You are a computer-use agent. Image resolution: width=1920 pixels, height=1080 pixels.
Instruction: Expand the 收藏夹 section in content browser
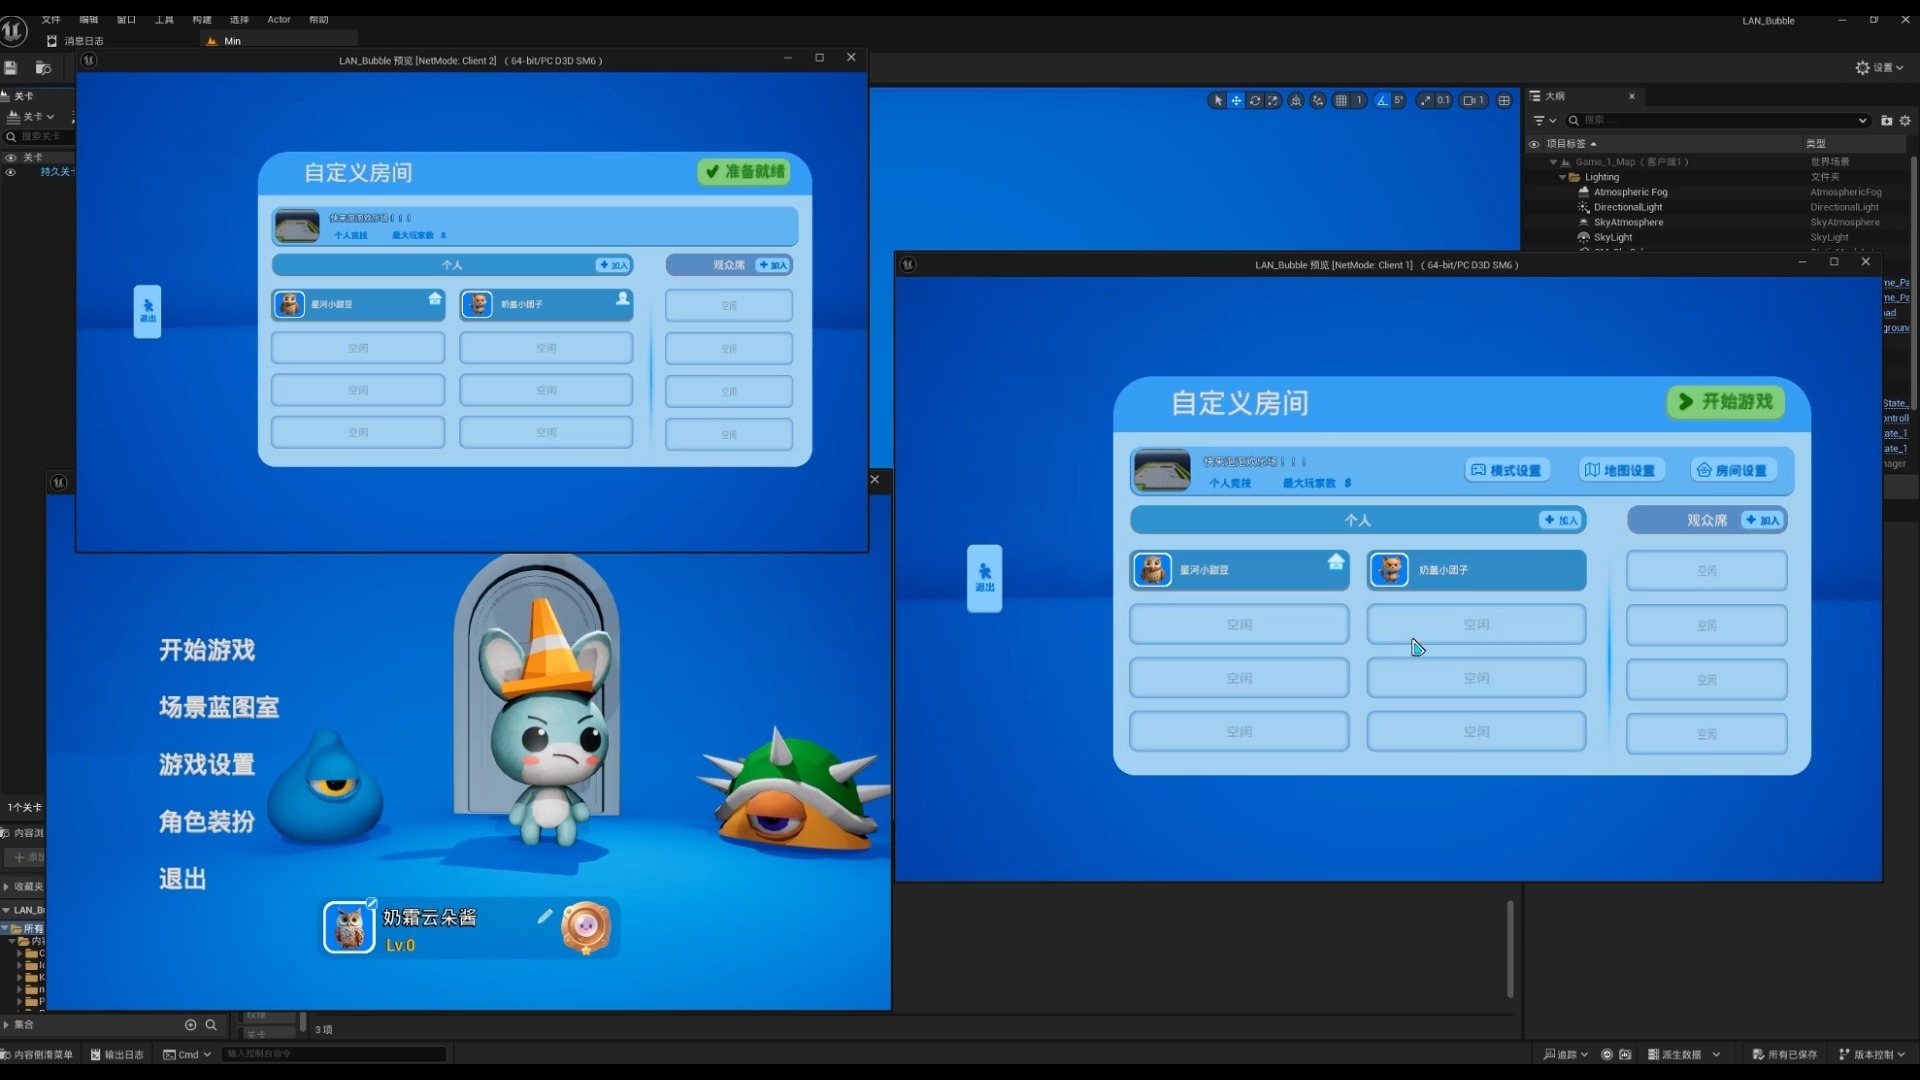tap(6, 886)
